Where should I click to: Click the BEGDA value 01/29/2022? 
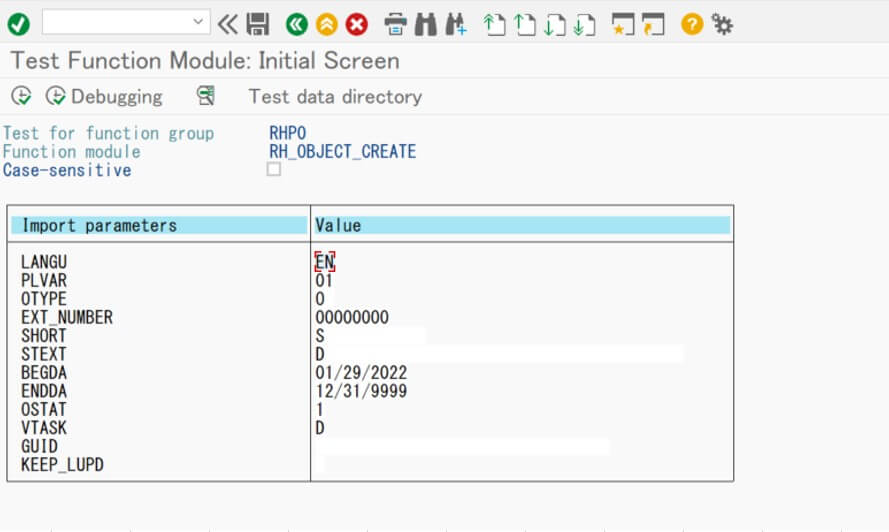361,373
